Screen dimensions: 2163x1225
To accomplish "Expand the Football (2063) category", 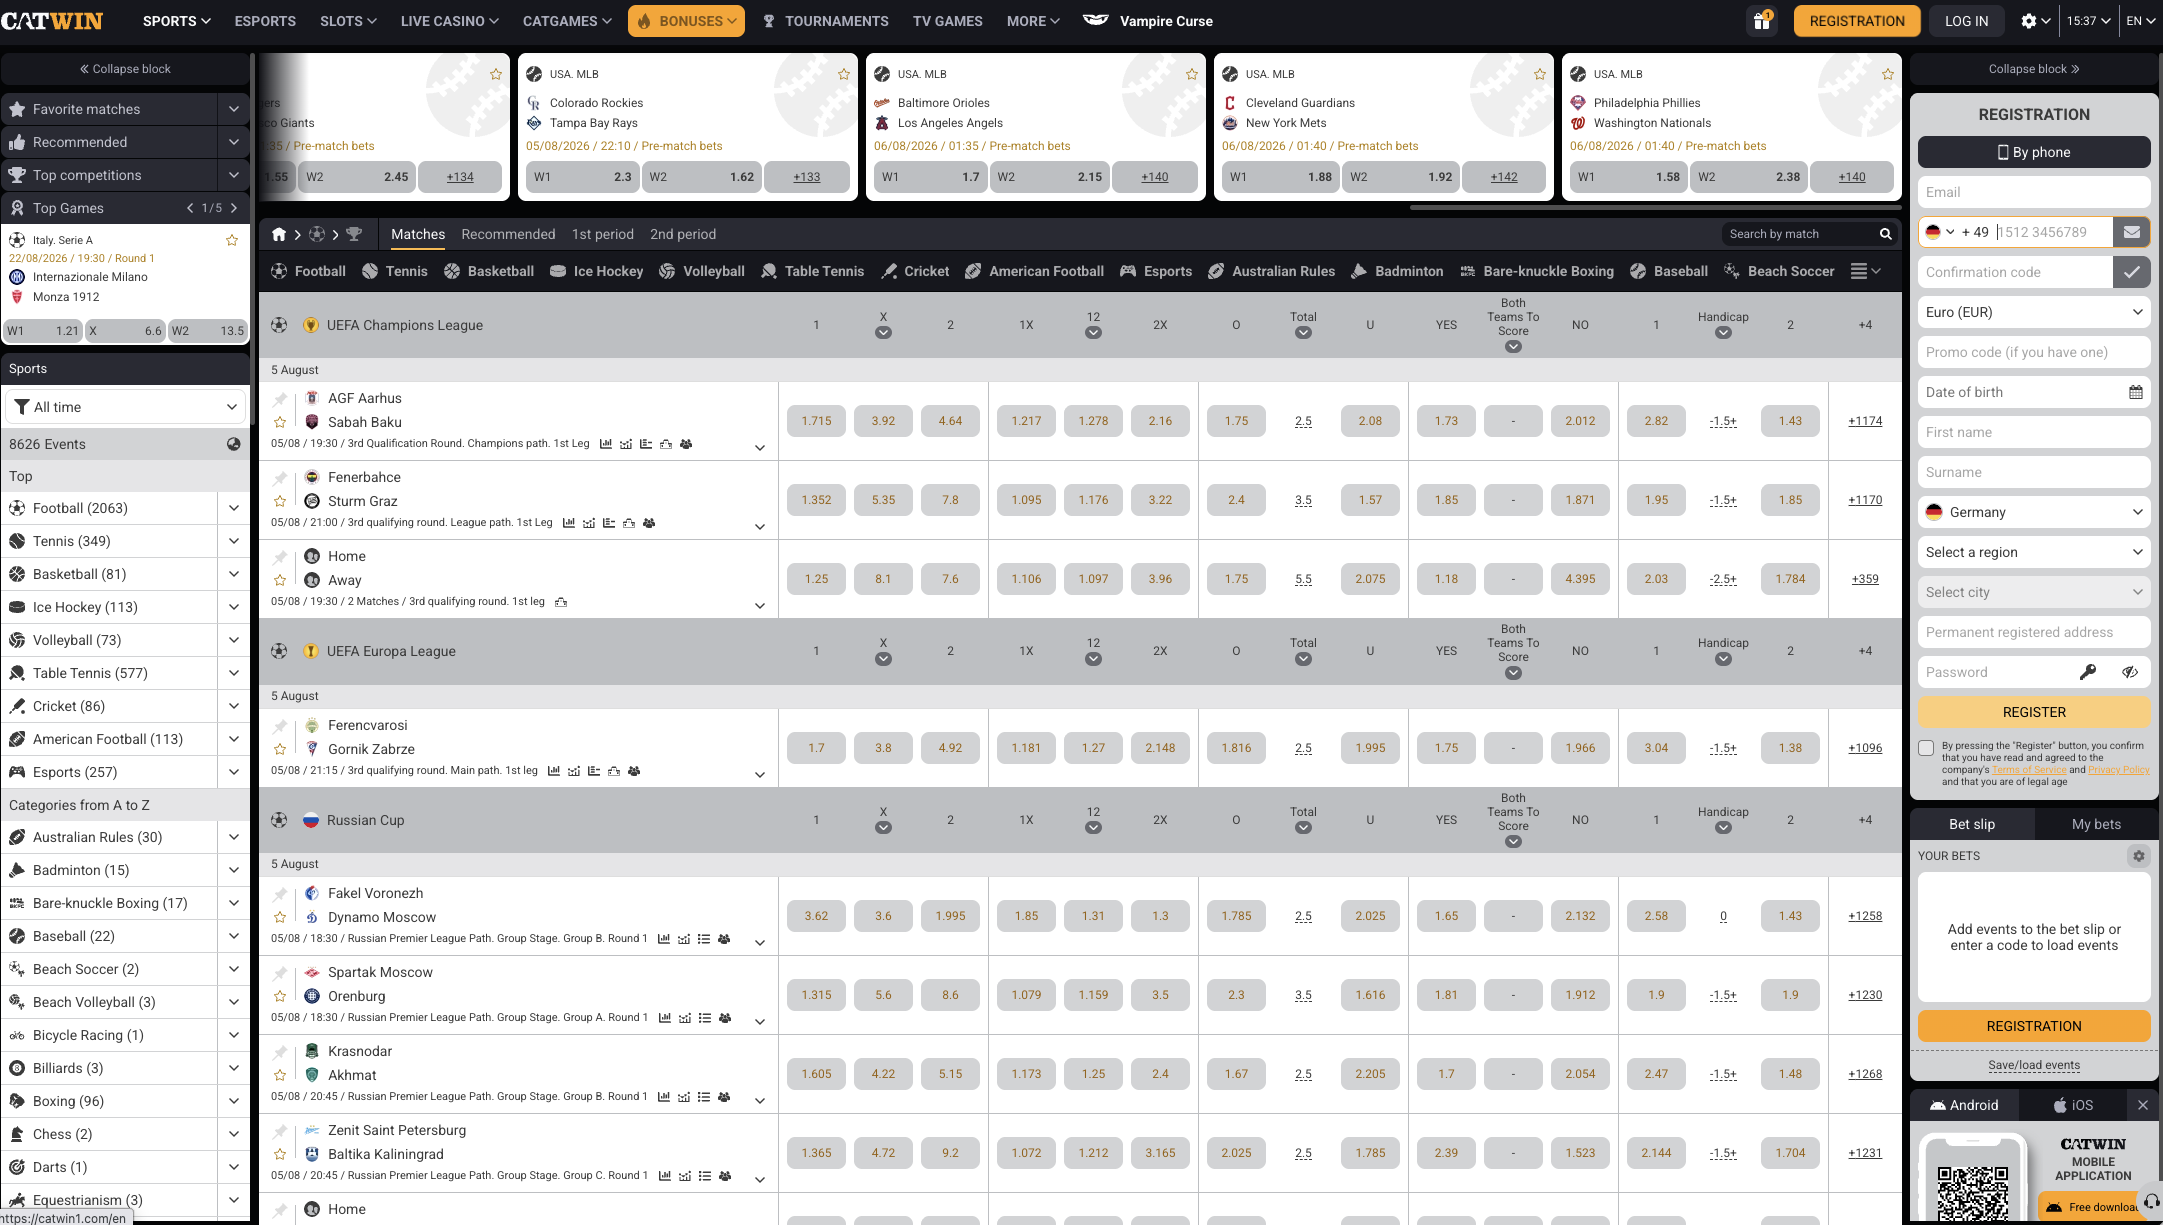I will 233,508.
